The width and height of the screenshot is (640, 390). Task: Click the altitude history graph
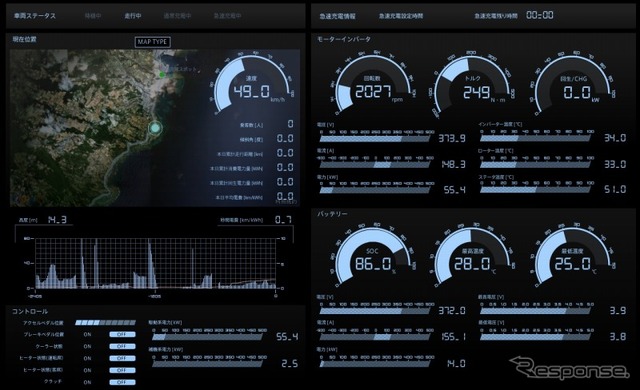pos(155,264)
